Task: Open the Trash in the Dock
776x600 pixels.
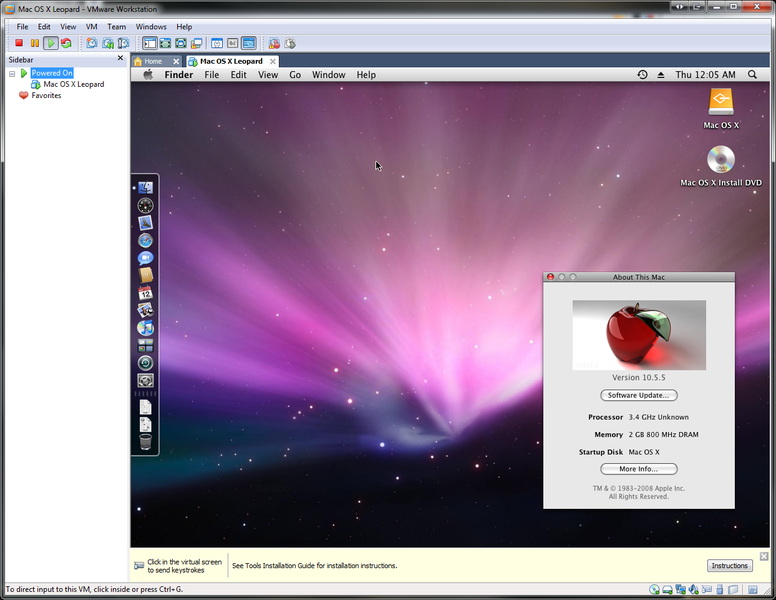Action: [x=146, y=442]
